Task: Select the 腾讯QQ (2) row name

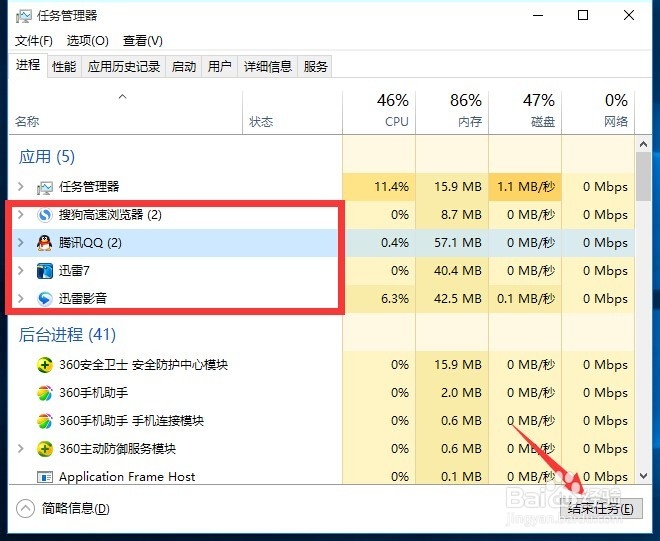Action: (x=90, y=243)
